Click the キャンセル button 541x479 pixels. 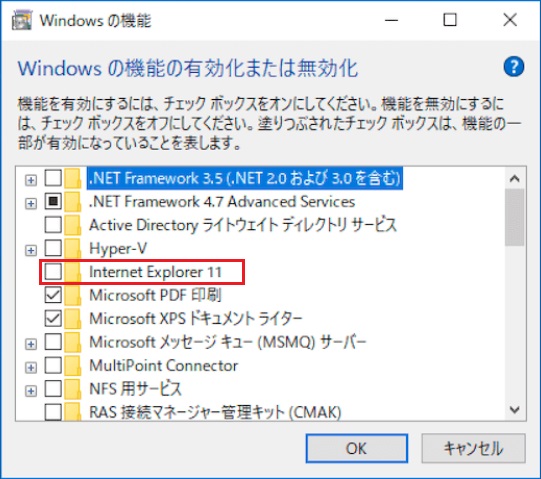[x=473, y=448]
